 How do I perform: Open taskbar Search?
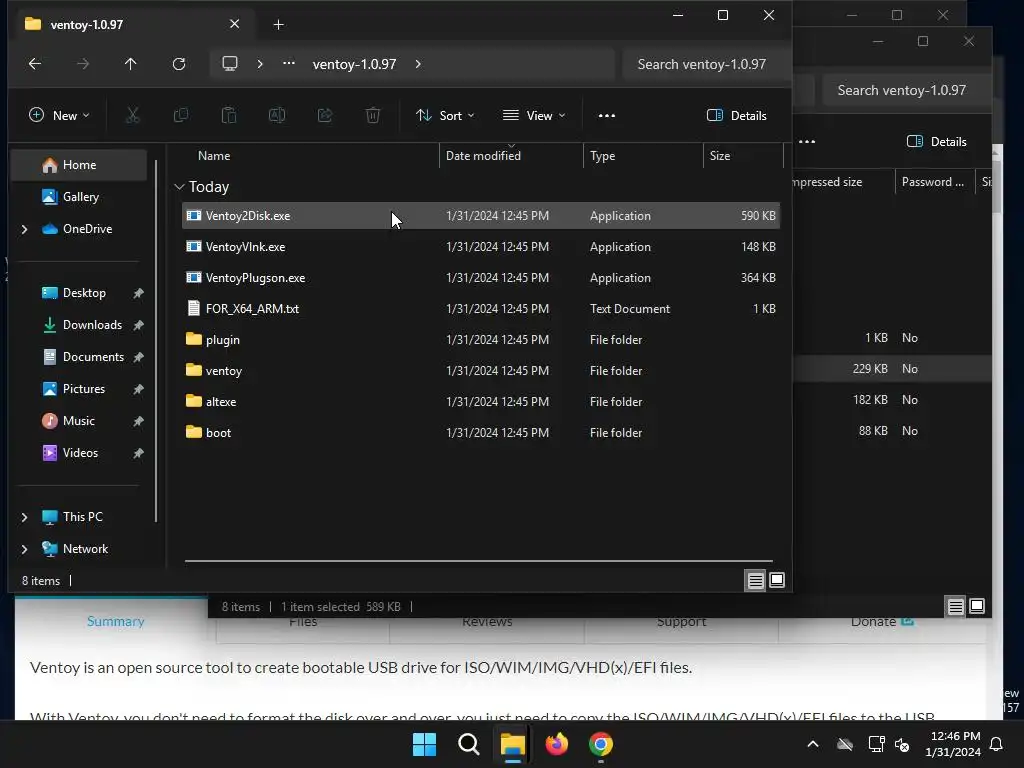point(468,744)
